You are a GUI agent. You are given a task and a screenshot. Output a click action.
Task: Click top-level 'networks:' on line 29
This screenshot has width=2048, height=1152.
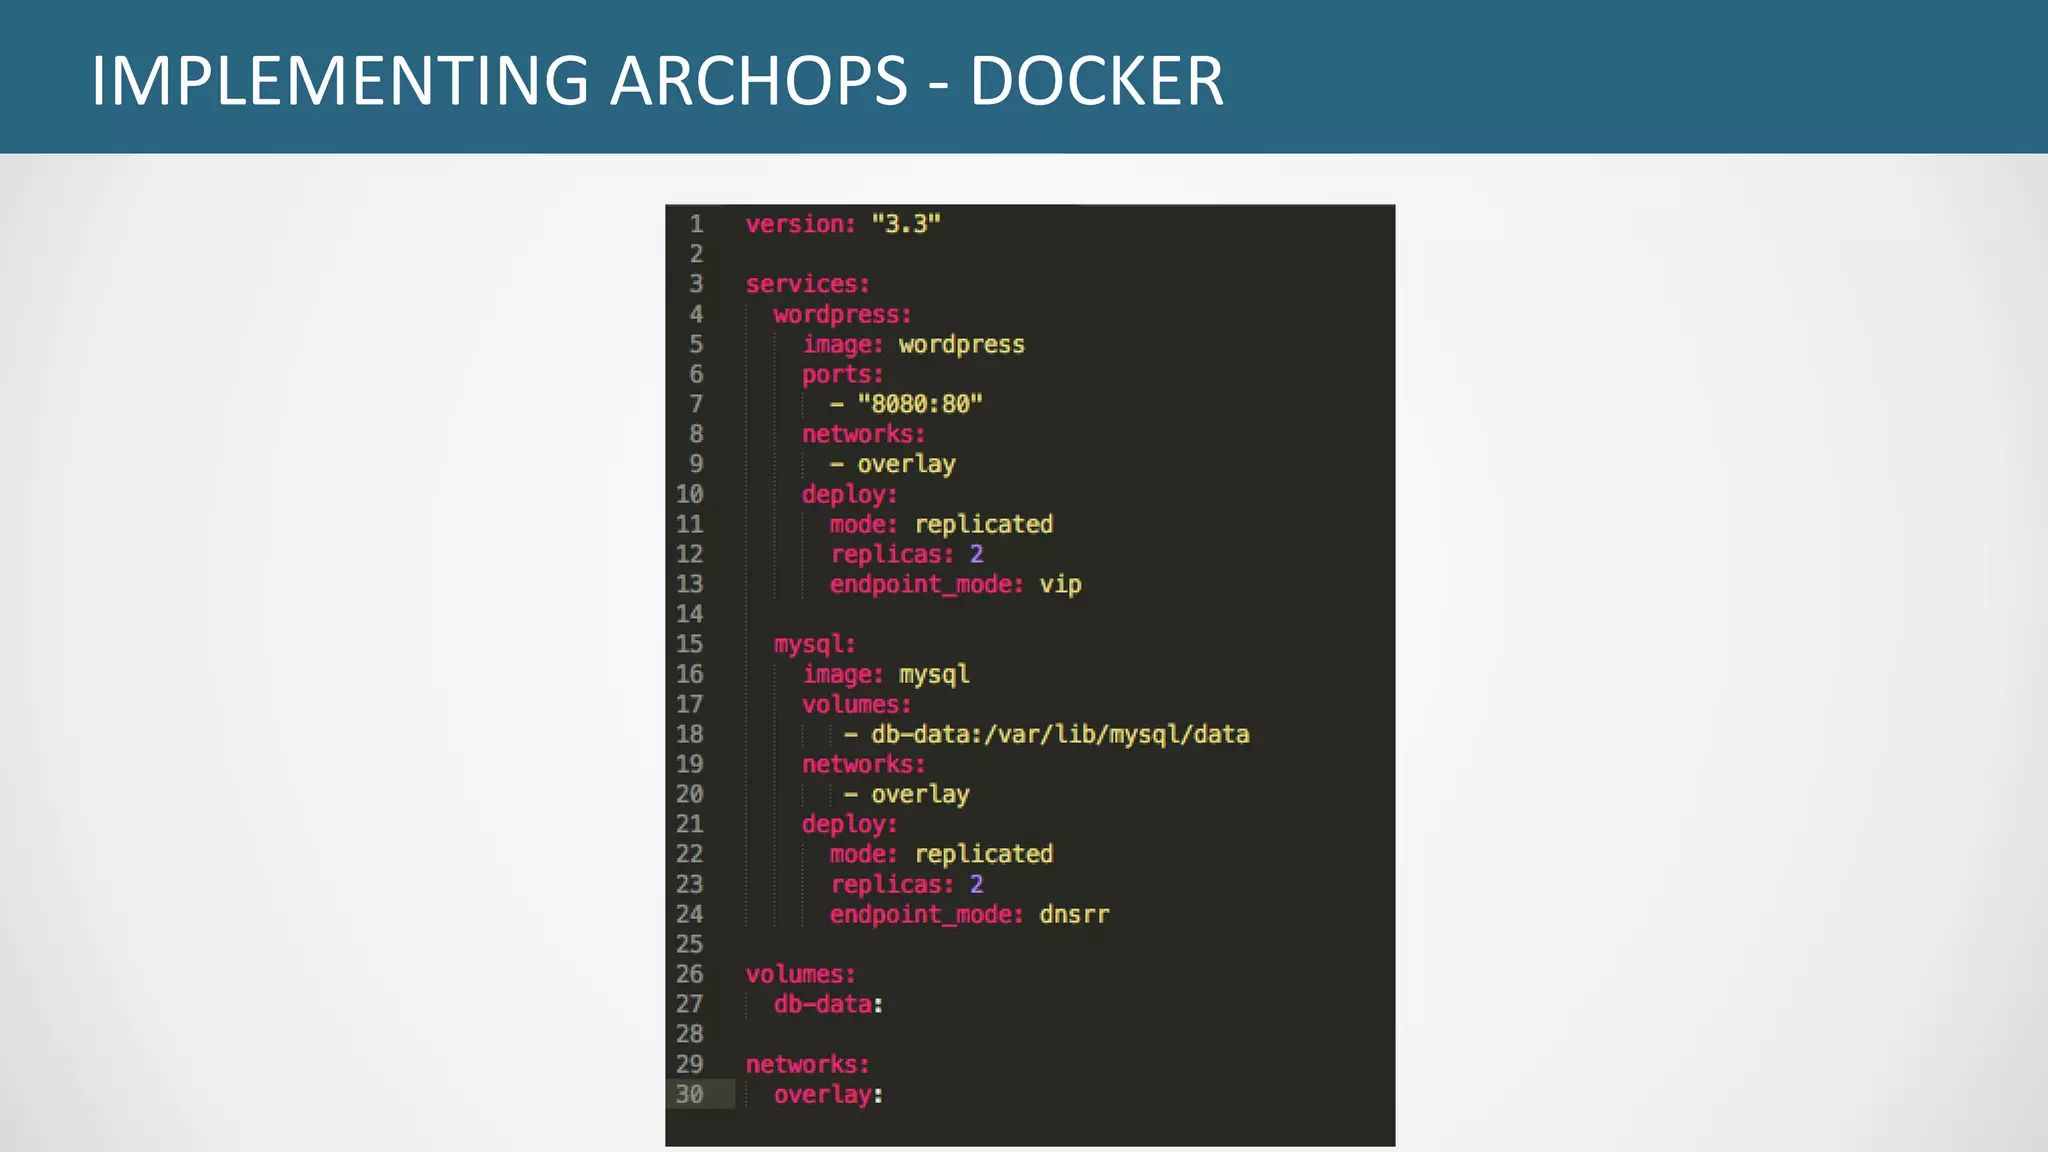tap(808, 1064)
